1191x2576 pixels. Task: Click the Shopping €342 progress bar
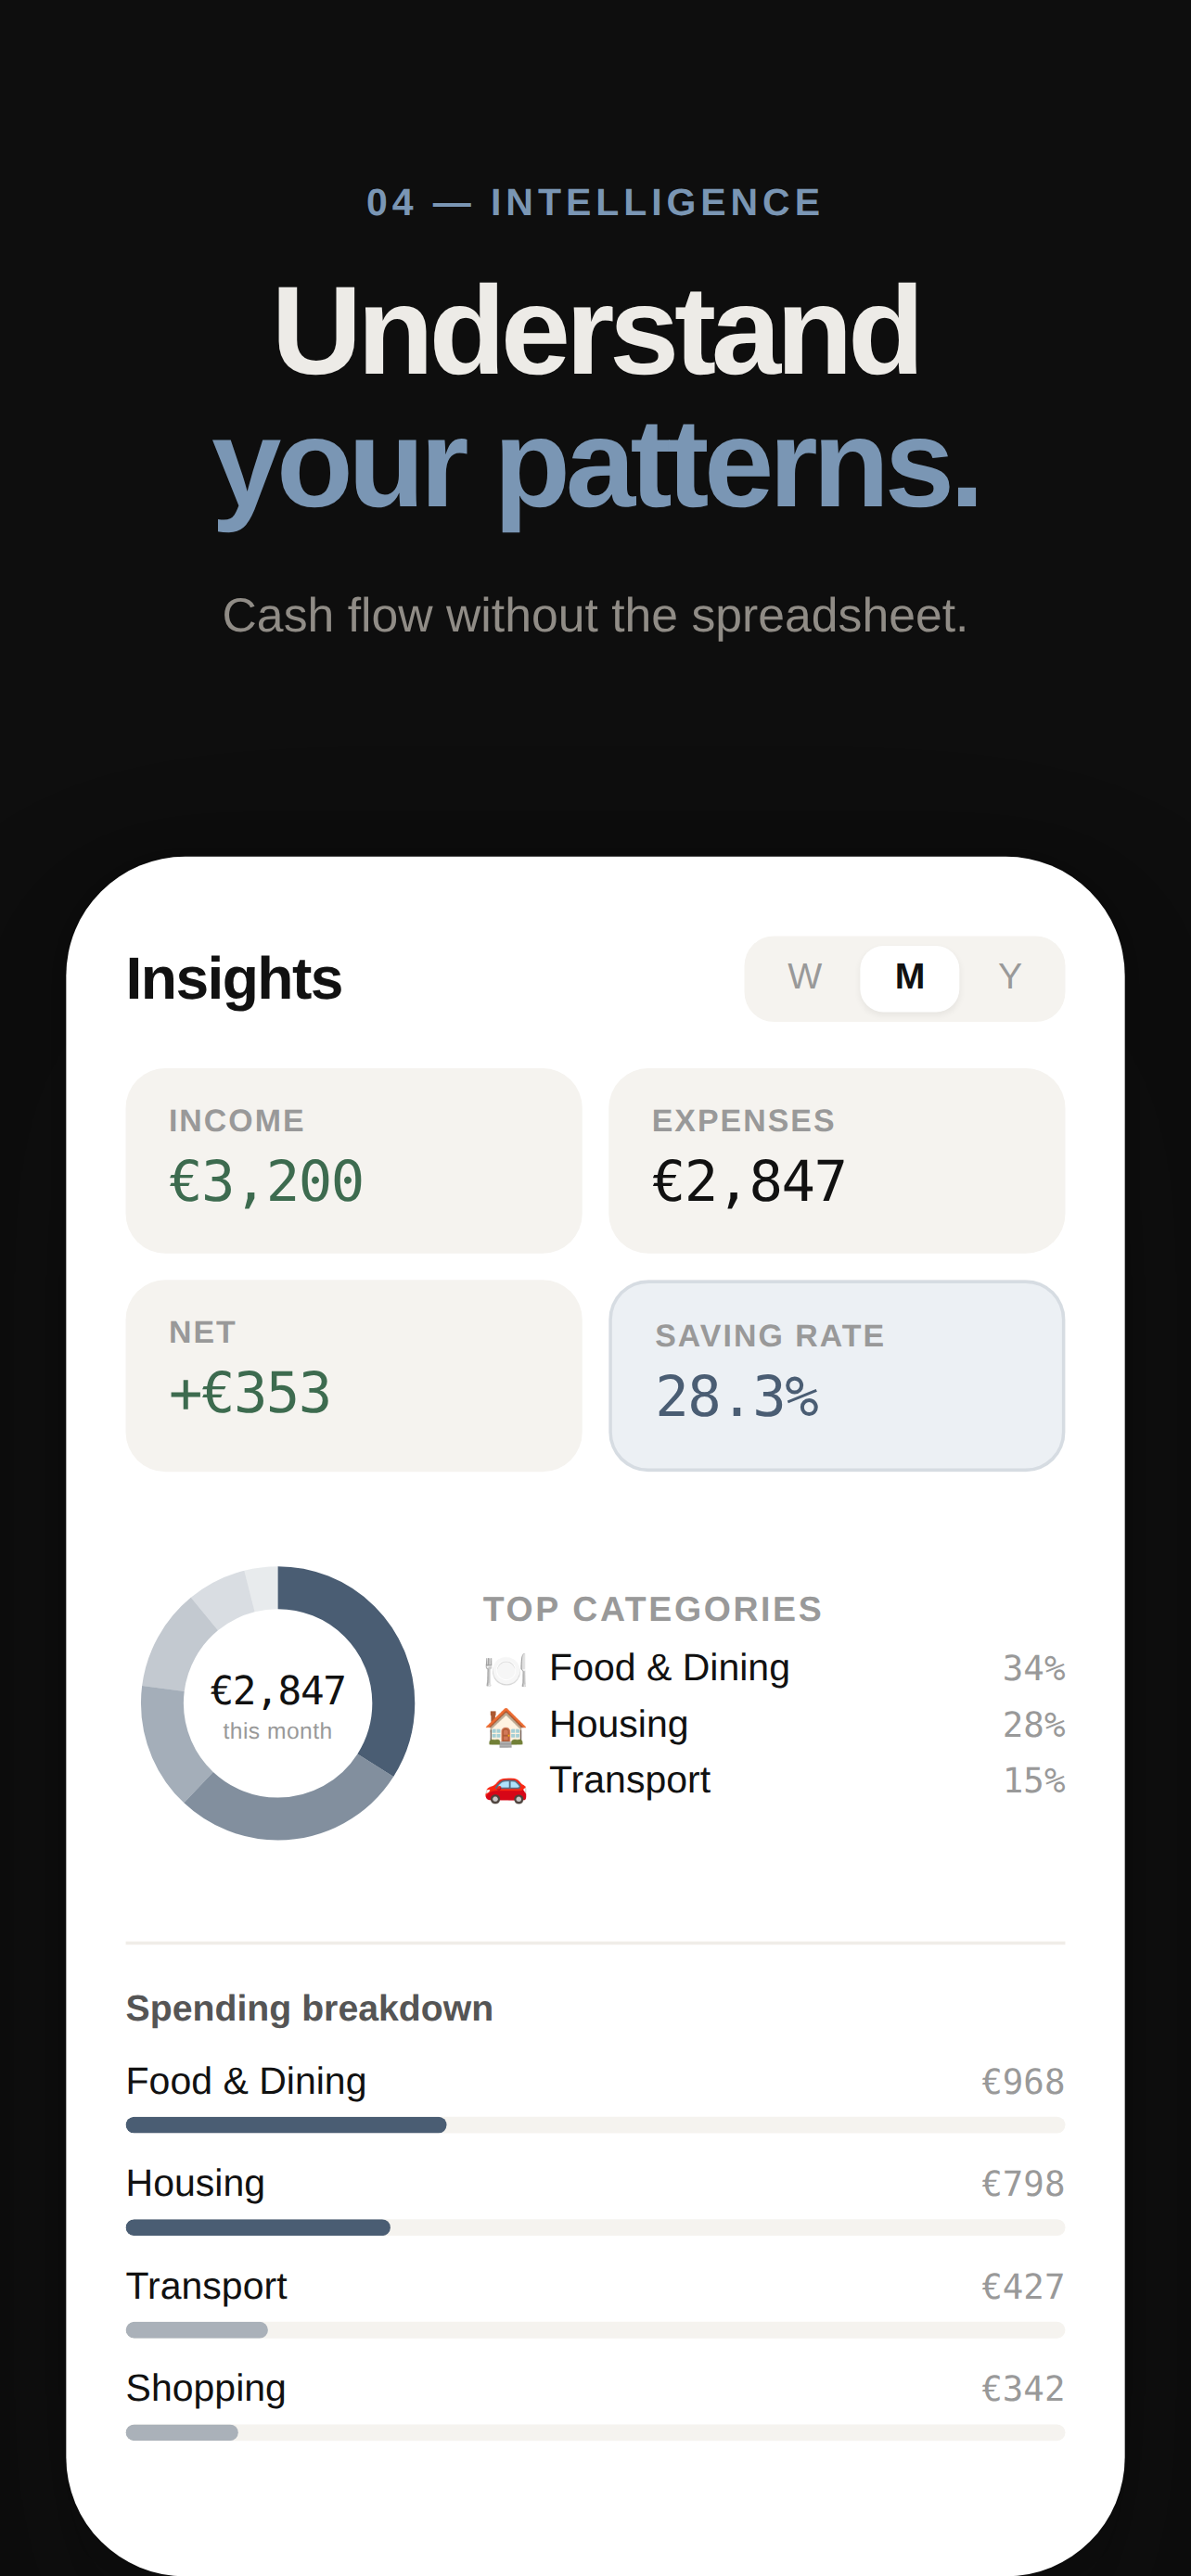click(595, 2432)
